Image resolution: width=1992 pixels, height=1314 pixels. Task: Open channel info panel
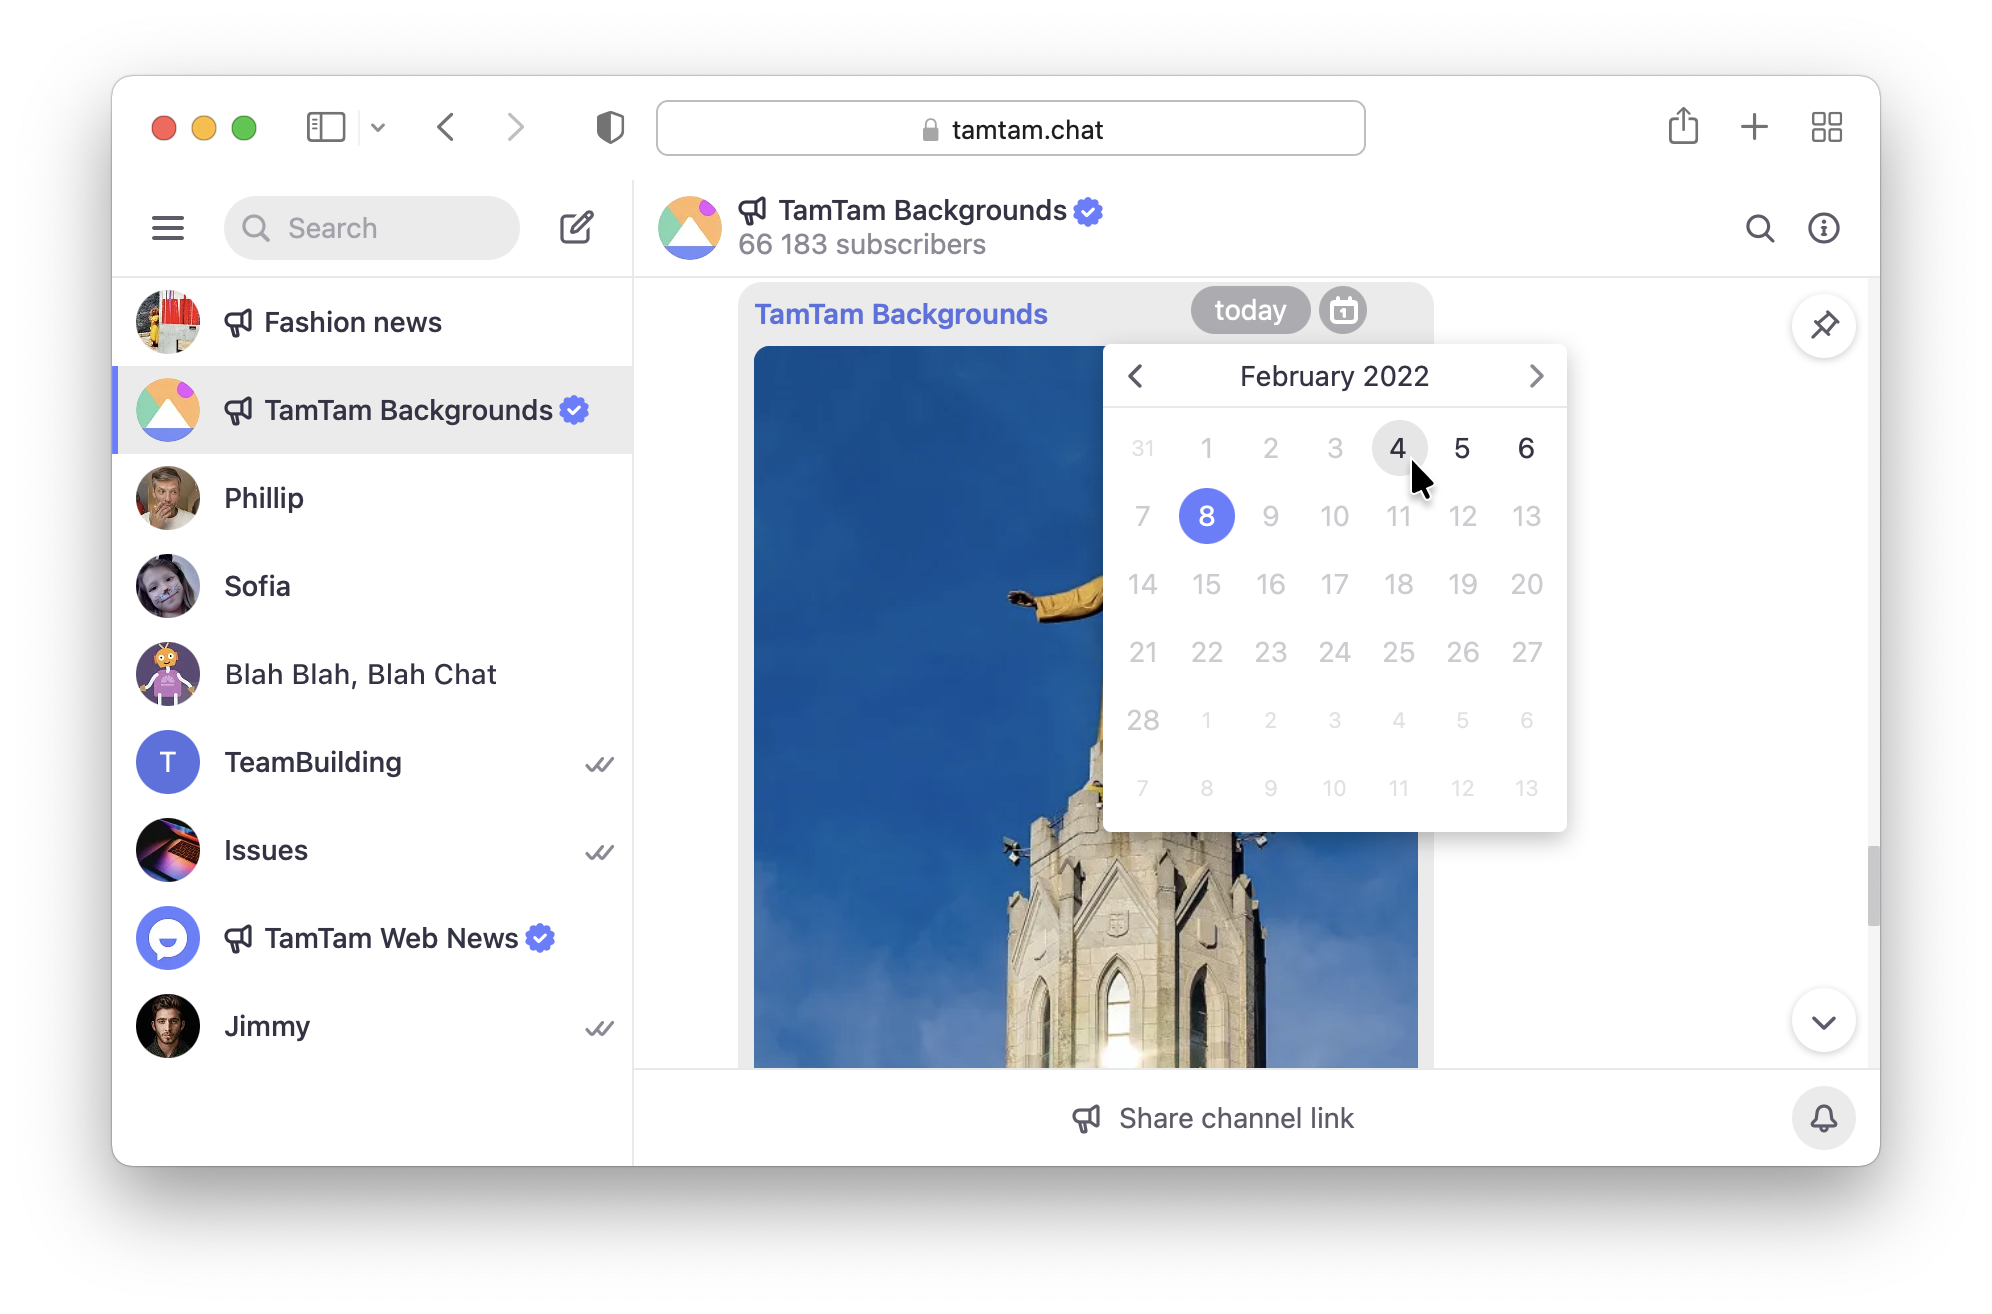coord(1824,229)
